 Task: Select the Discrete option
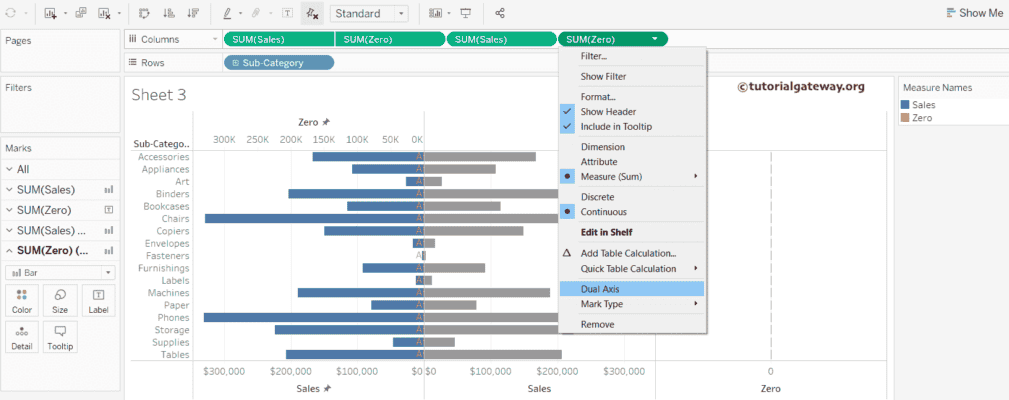click(598, 197)
